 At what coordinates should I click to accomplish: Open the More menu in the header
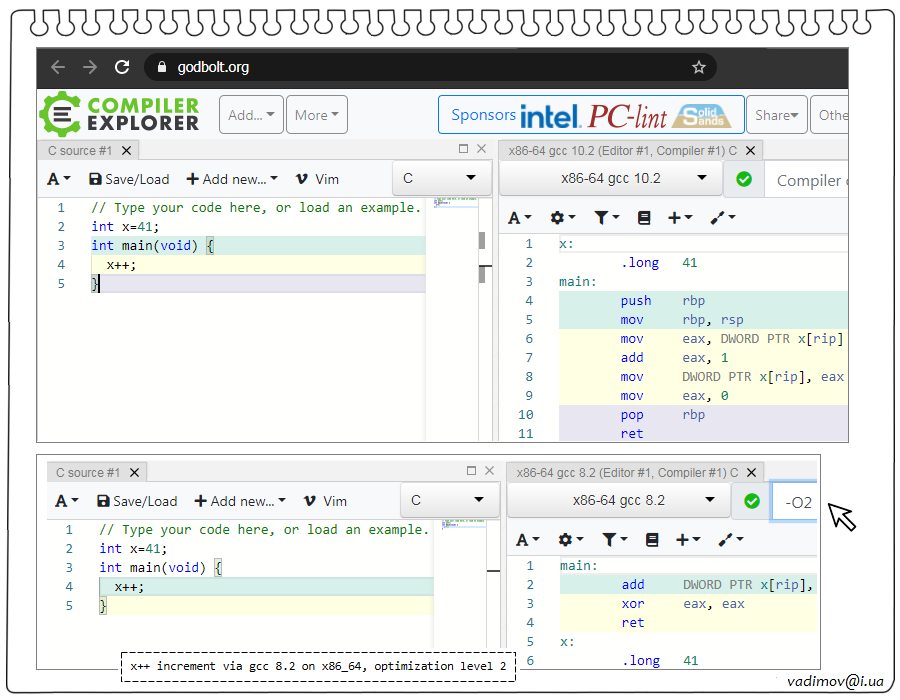(x=317, y=115)
